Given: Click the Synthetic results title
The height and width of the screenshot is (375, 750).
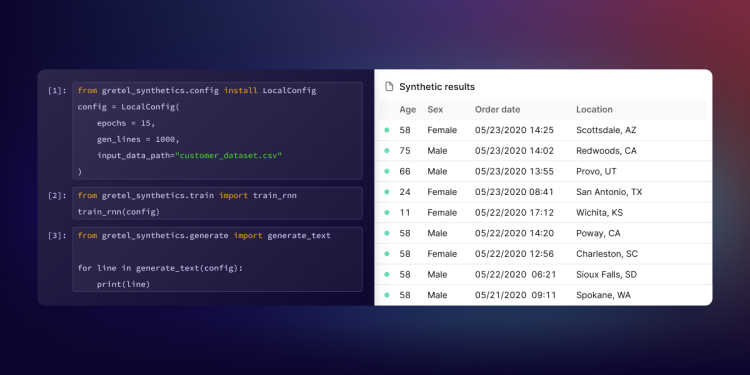Looking at the screenshot, I should pyautogui.click(x=437, y=87).
